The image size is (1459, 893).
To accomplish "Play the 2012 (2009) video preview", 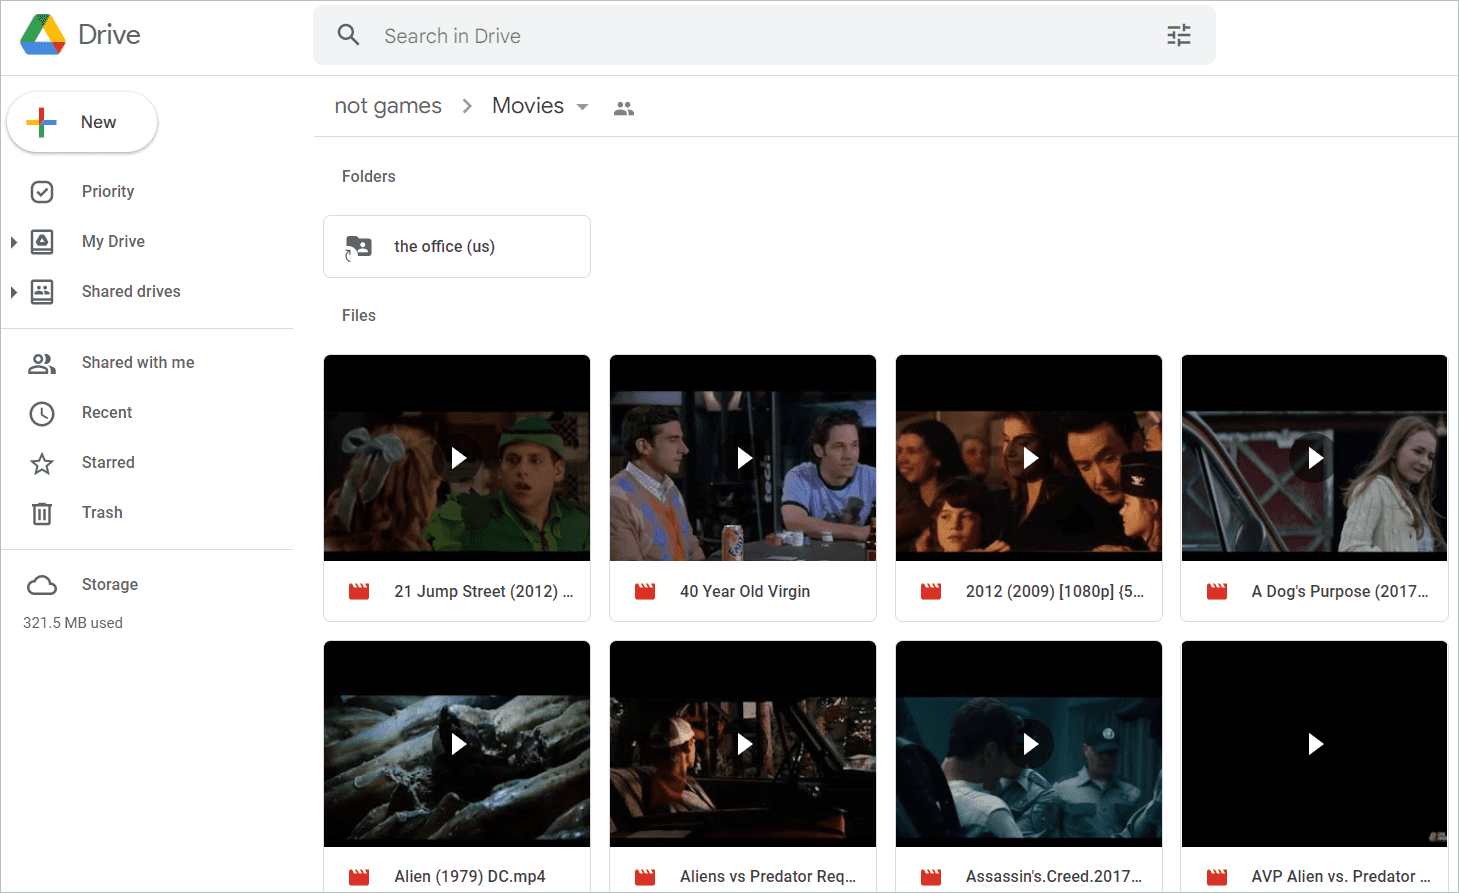I will tap(1030, 458).
